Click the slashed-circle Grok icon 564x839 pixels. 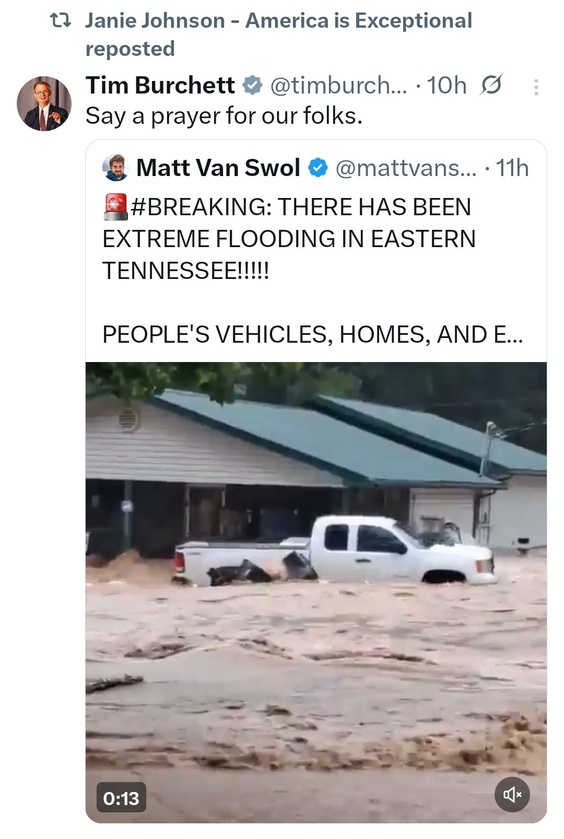point(491,85)
